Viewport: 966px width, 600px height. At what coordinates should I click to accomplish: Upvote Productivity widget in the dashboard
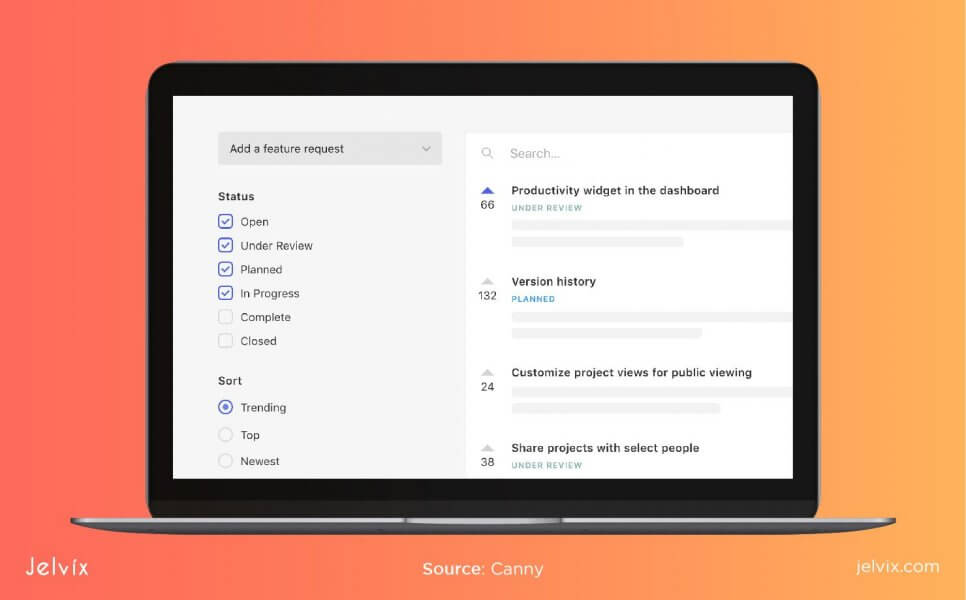[487, 190]
